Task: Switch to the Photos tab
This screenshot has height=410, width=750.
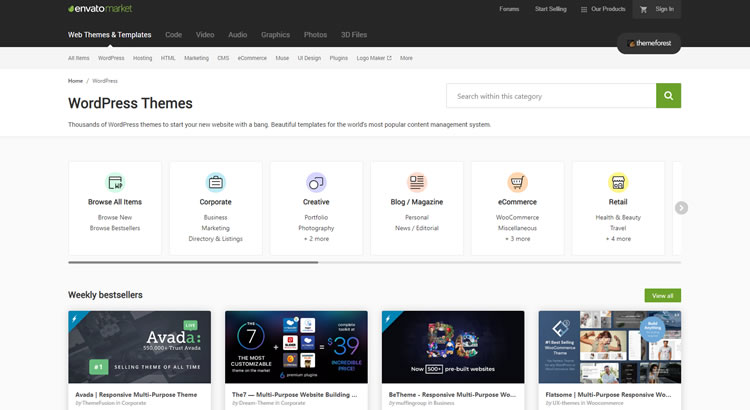Action: click(x=315, y=35)
